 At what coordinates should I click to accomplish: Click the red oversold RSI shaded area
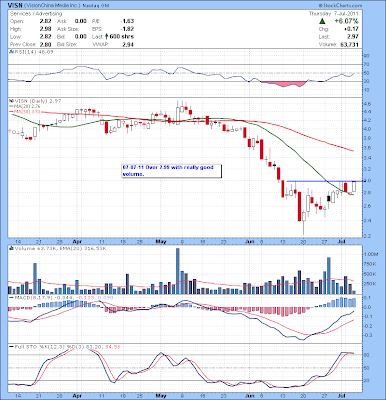[283, 84]
